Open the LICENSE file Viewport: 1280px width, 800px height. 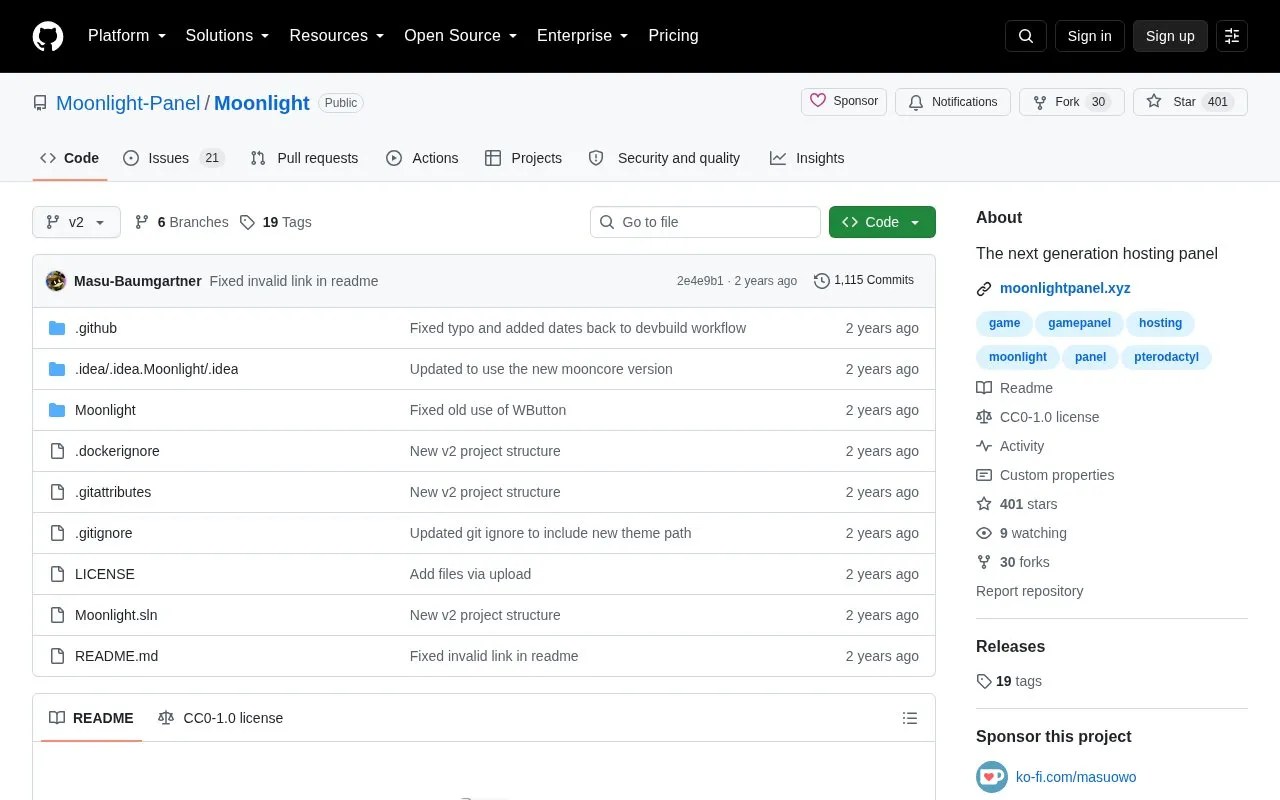(x=105, y=574)
